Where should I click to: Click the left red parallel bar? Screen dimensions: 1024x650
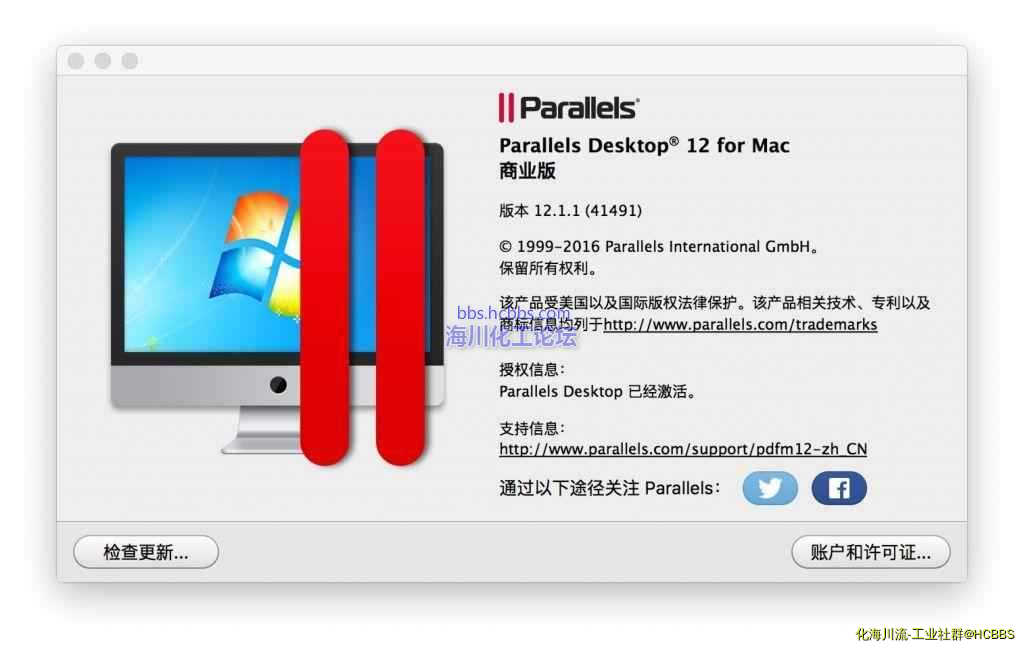coord(324,297)
